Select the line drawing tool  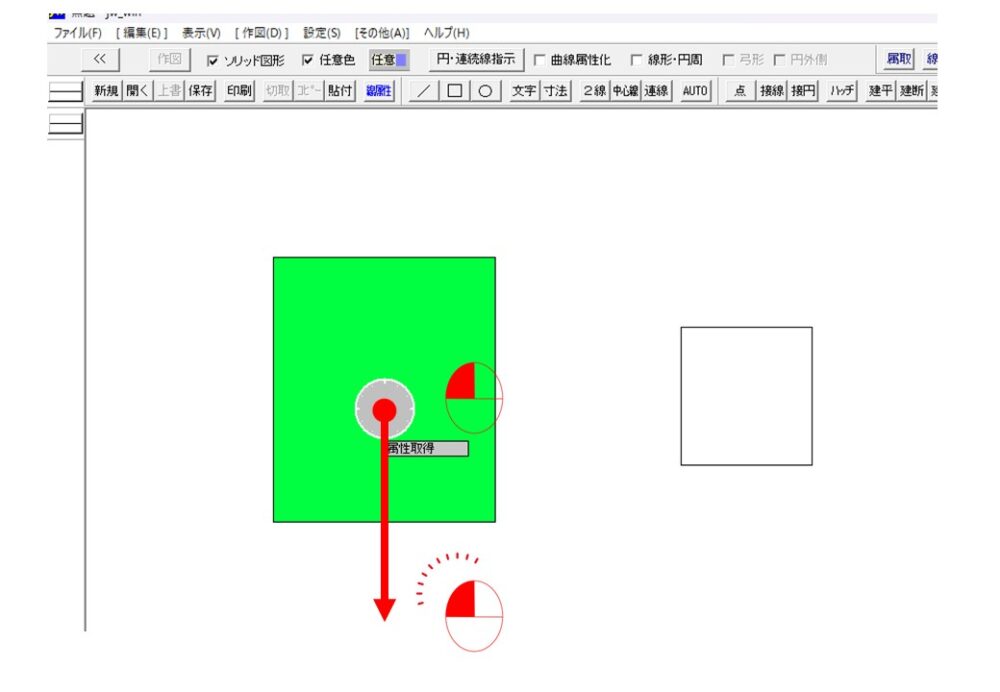pos(425,91)
